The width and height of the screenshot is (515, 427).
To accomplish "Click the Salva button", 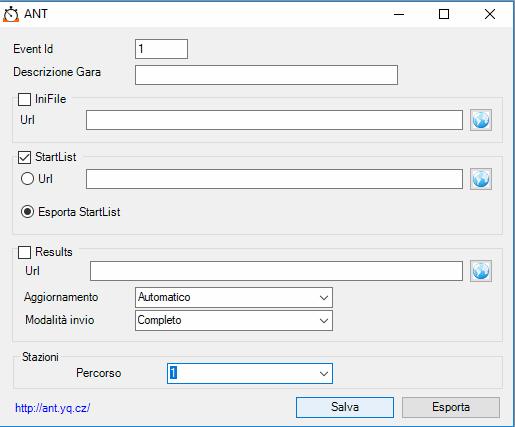I will (345, 407).
